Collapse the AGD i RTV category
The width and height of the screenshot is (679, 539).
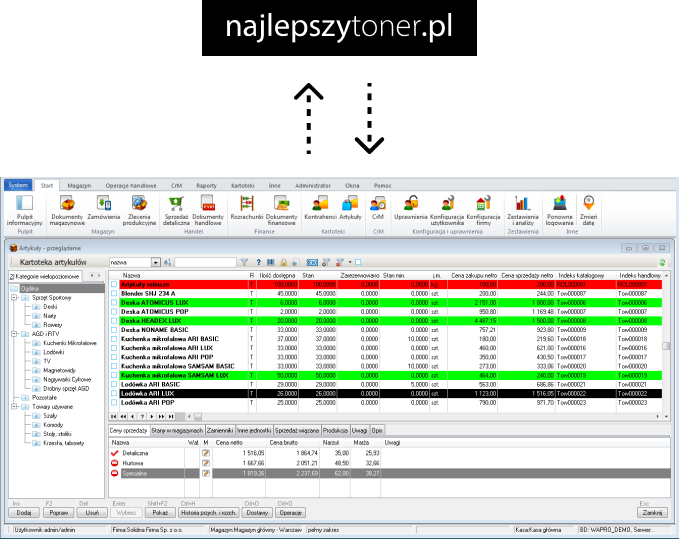click(15, 334)
